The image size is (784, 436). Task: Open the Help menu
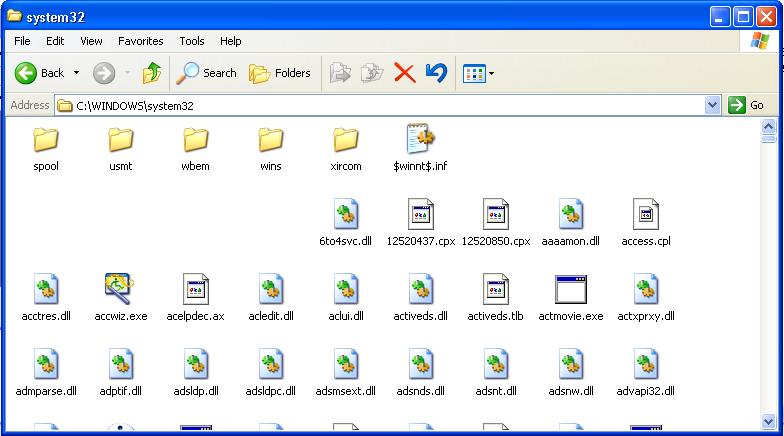[230, 41]
